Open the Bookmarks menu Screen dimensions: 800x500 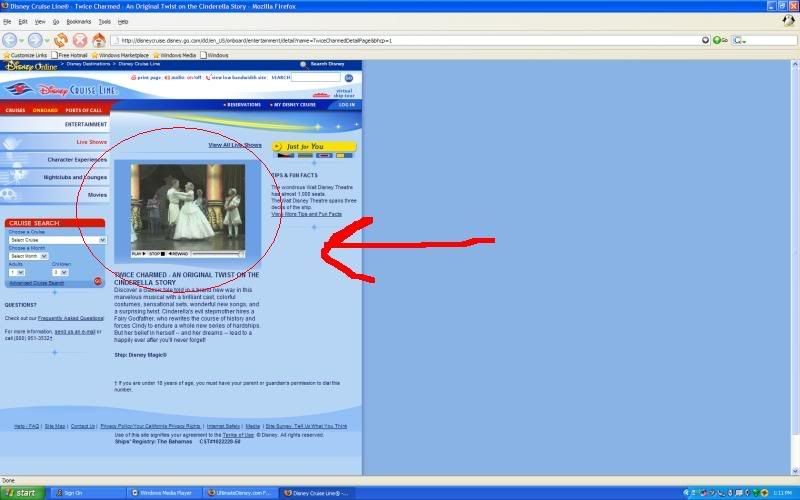click(79, 22)
